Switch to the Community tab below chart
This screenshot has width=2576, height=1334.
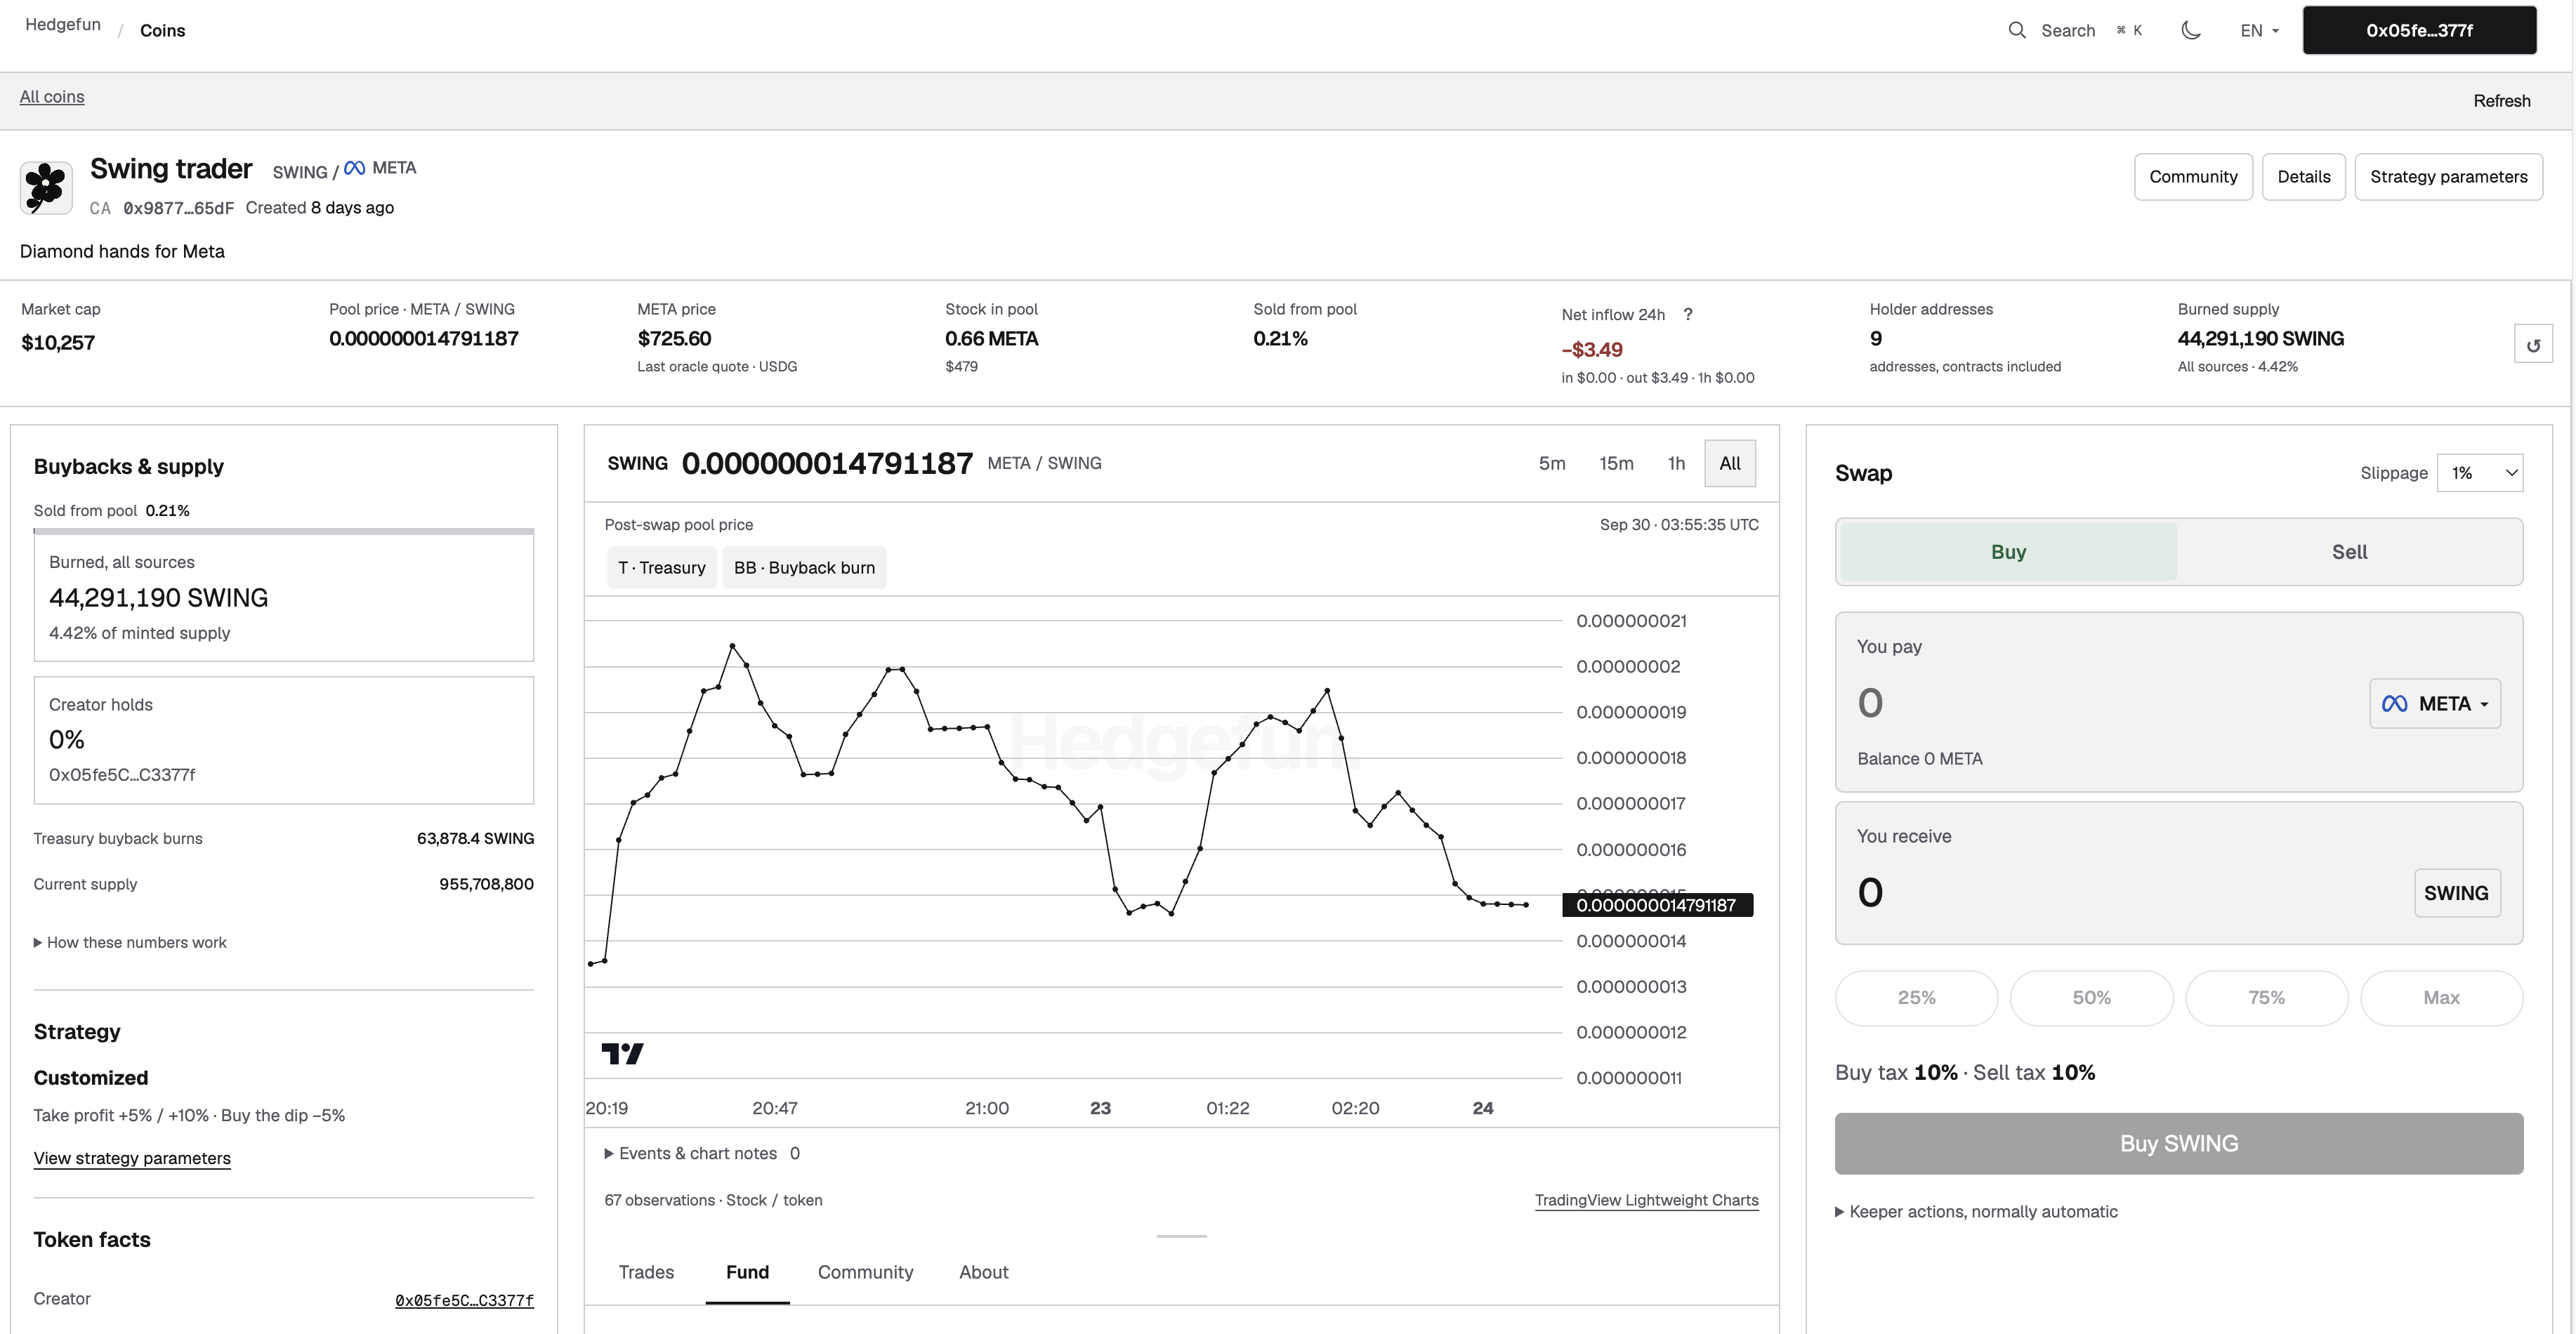click(865, 1272)
